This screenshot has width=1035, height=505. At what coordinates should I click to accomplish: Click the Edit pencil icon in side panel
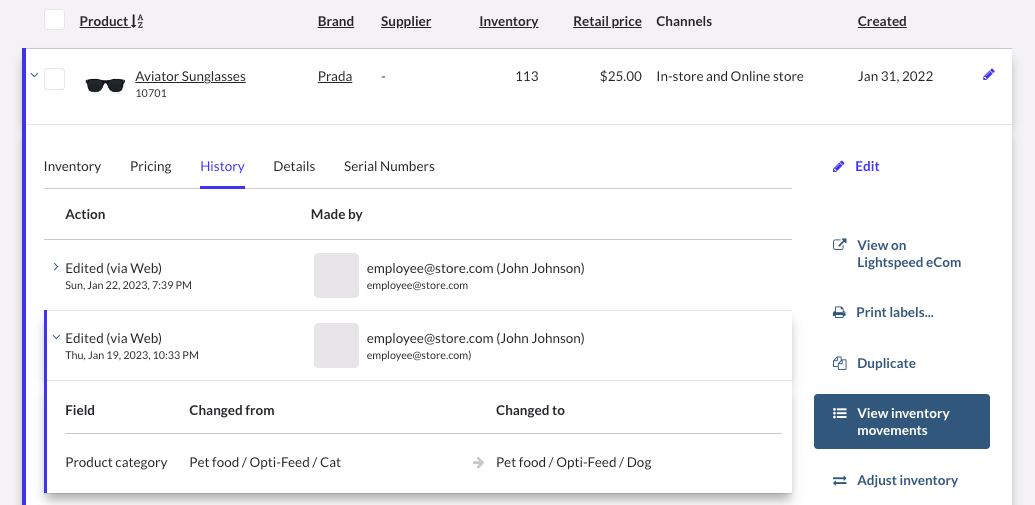(x=839, y=167)
